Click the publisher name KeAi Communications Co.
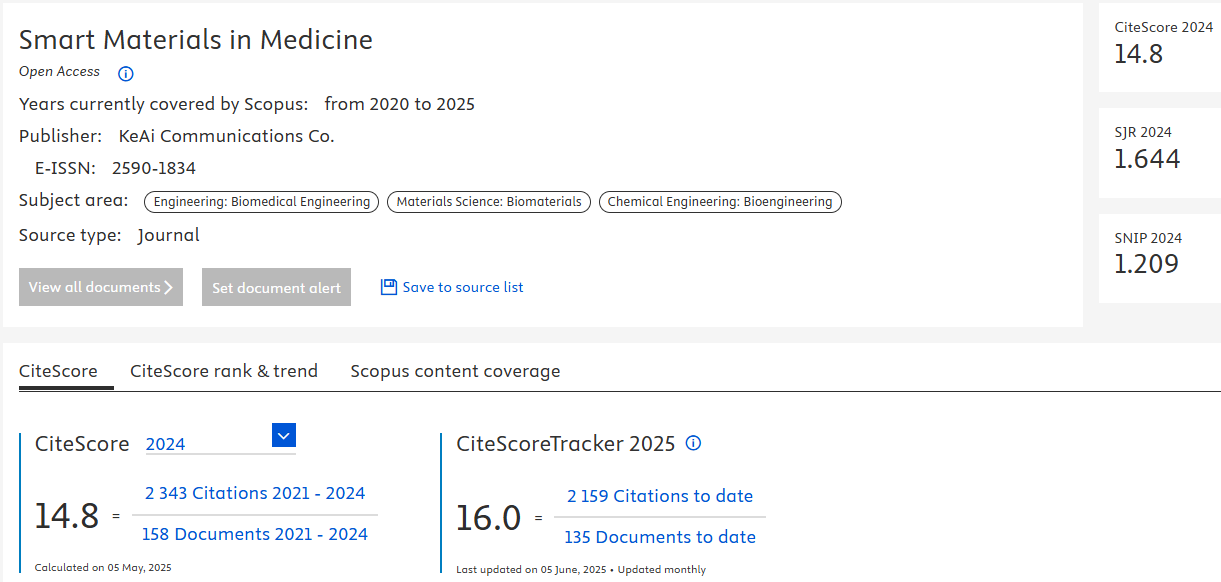 [x=226, y=136]
